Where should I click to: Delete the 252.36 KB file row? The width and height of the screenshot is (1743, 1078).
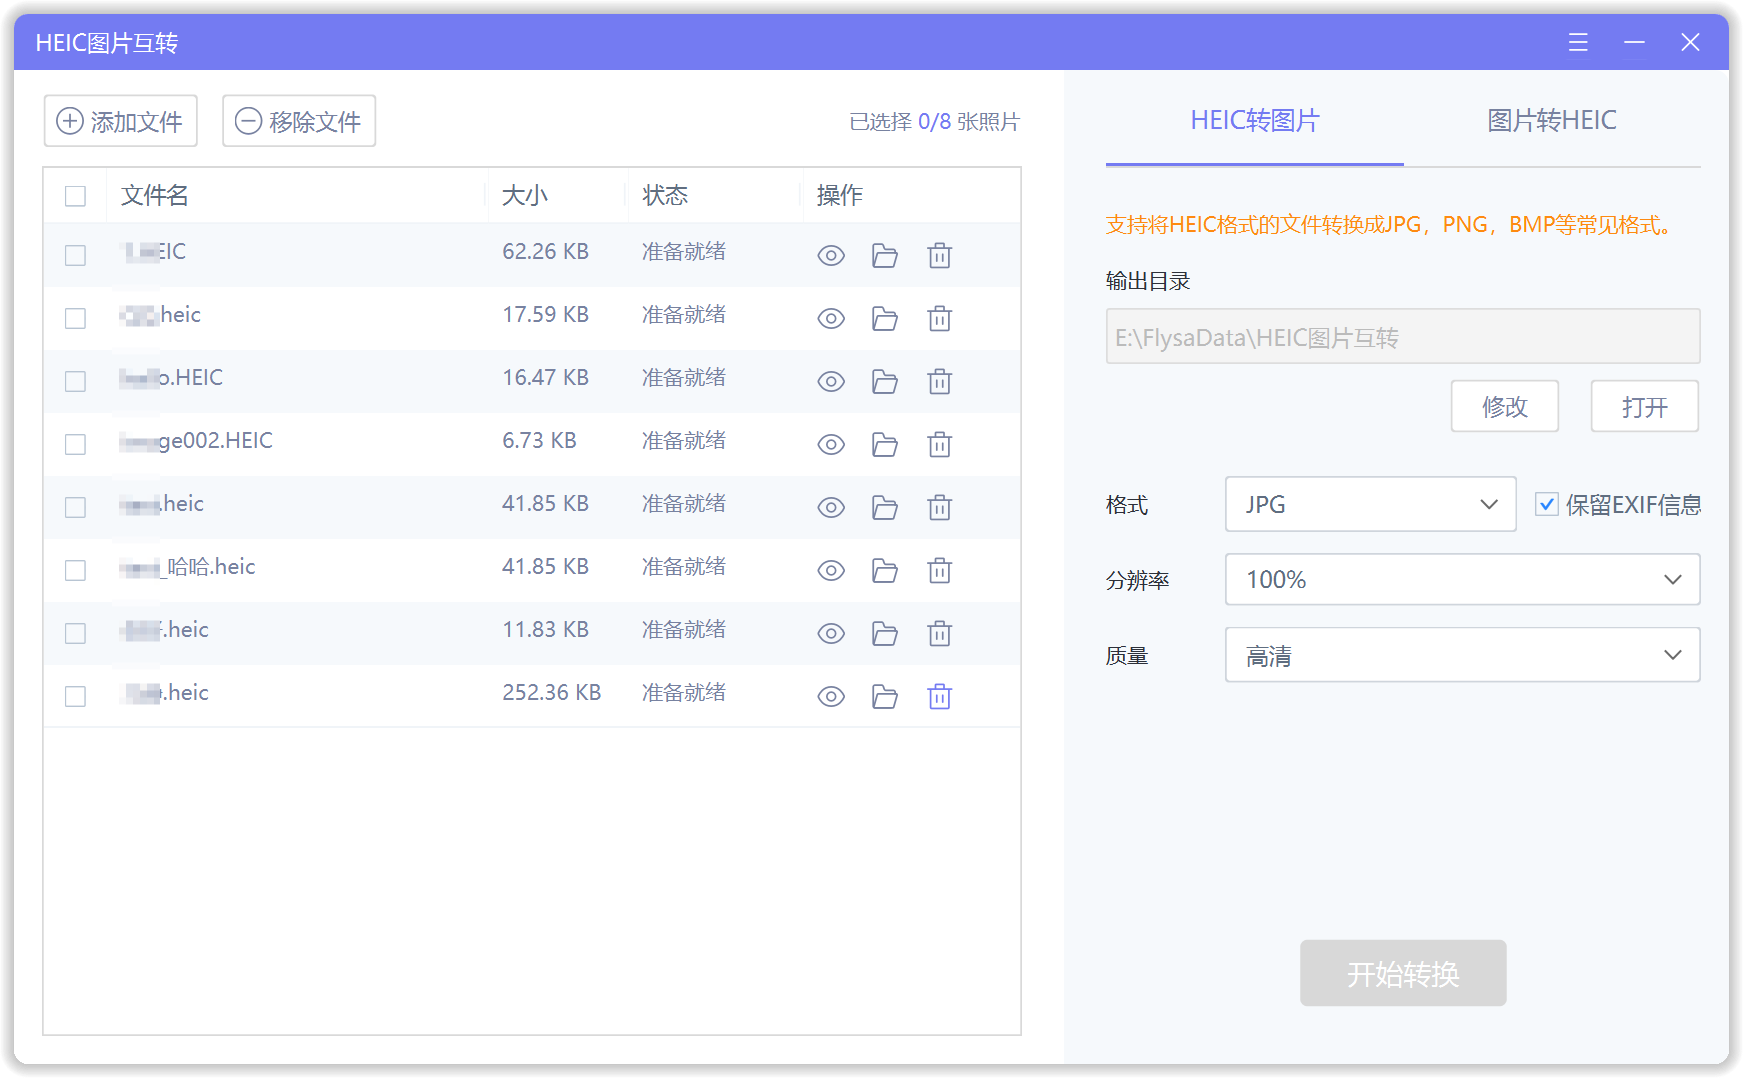[939, 697]
